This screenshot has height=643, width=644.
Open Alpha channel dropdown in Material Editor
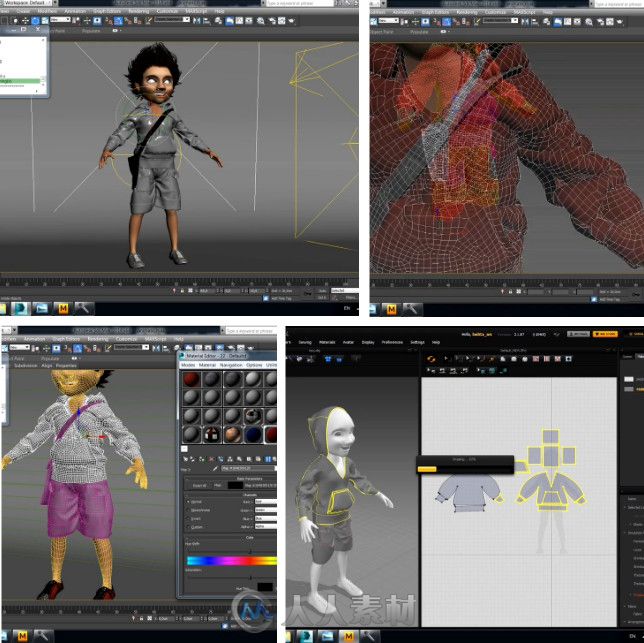266,527
